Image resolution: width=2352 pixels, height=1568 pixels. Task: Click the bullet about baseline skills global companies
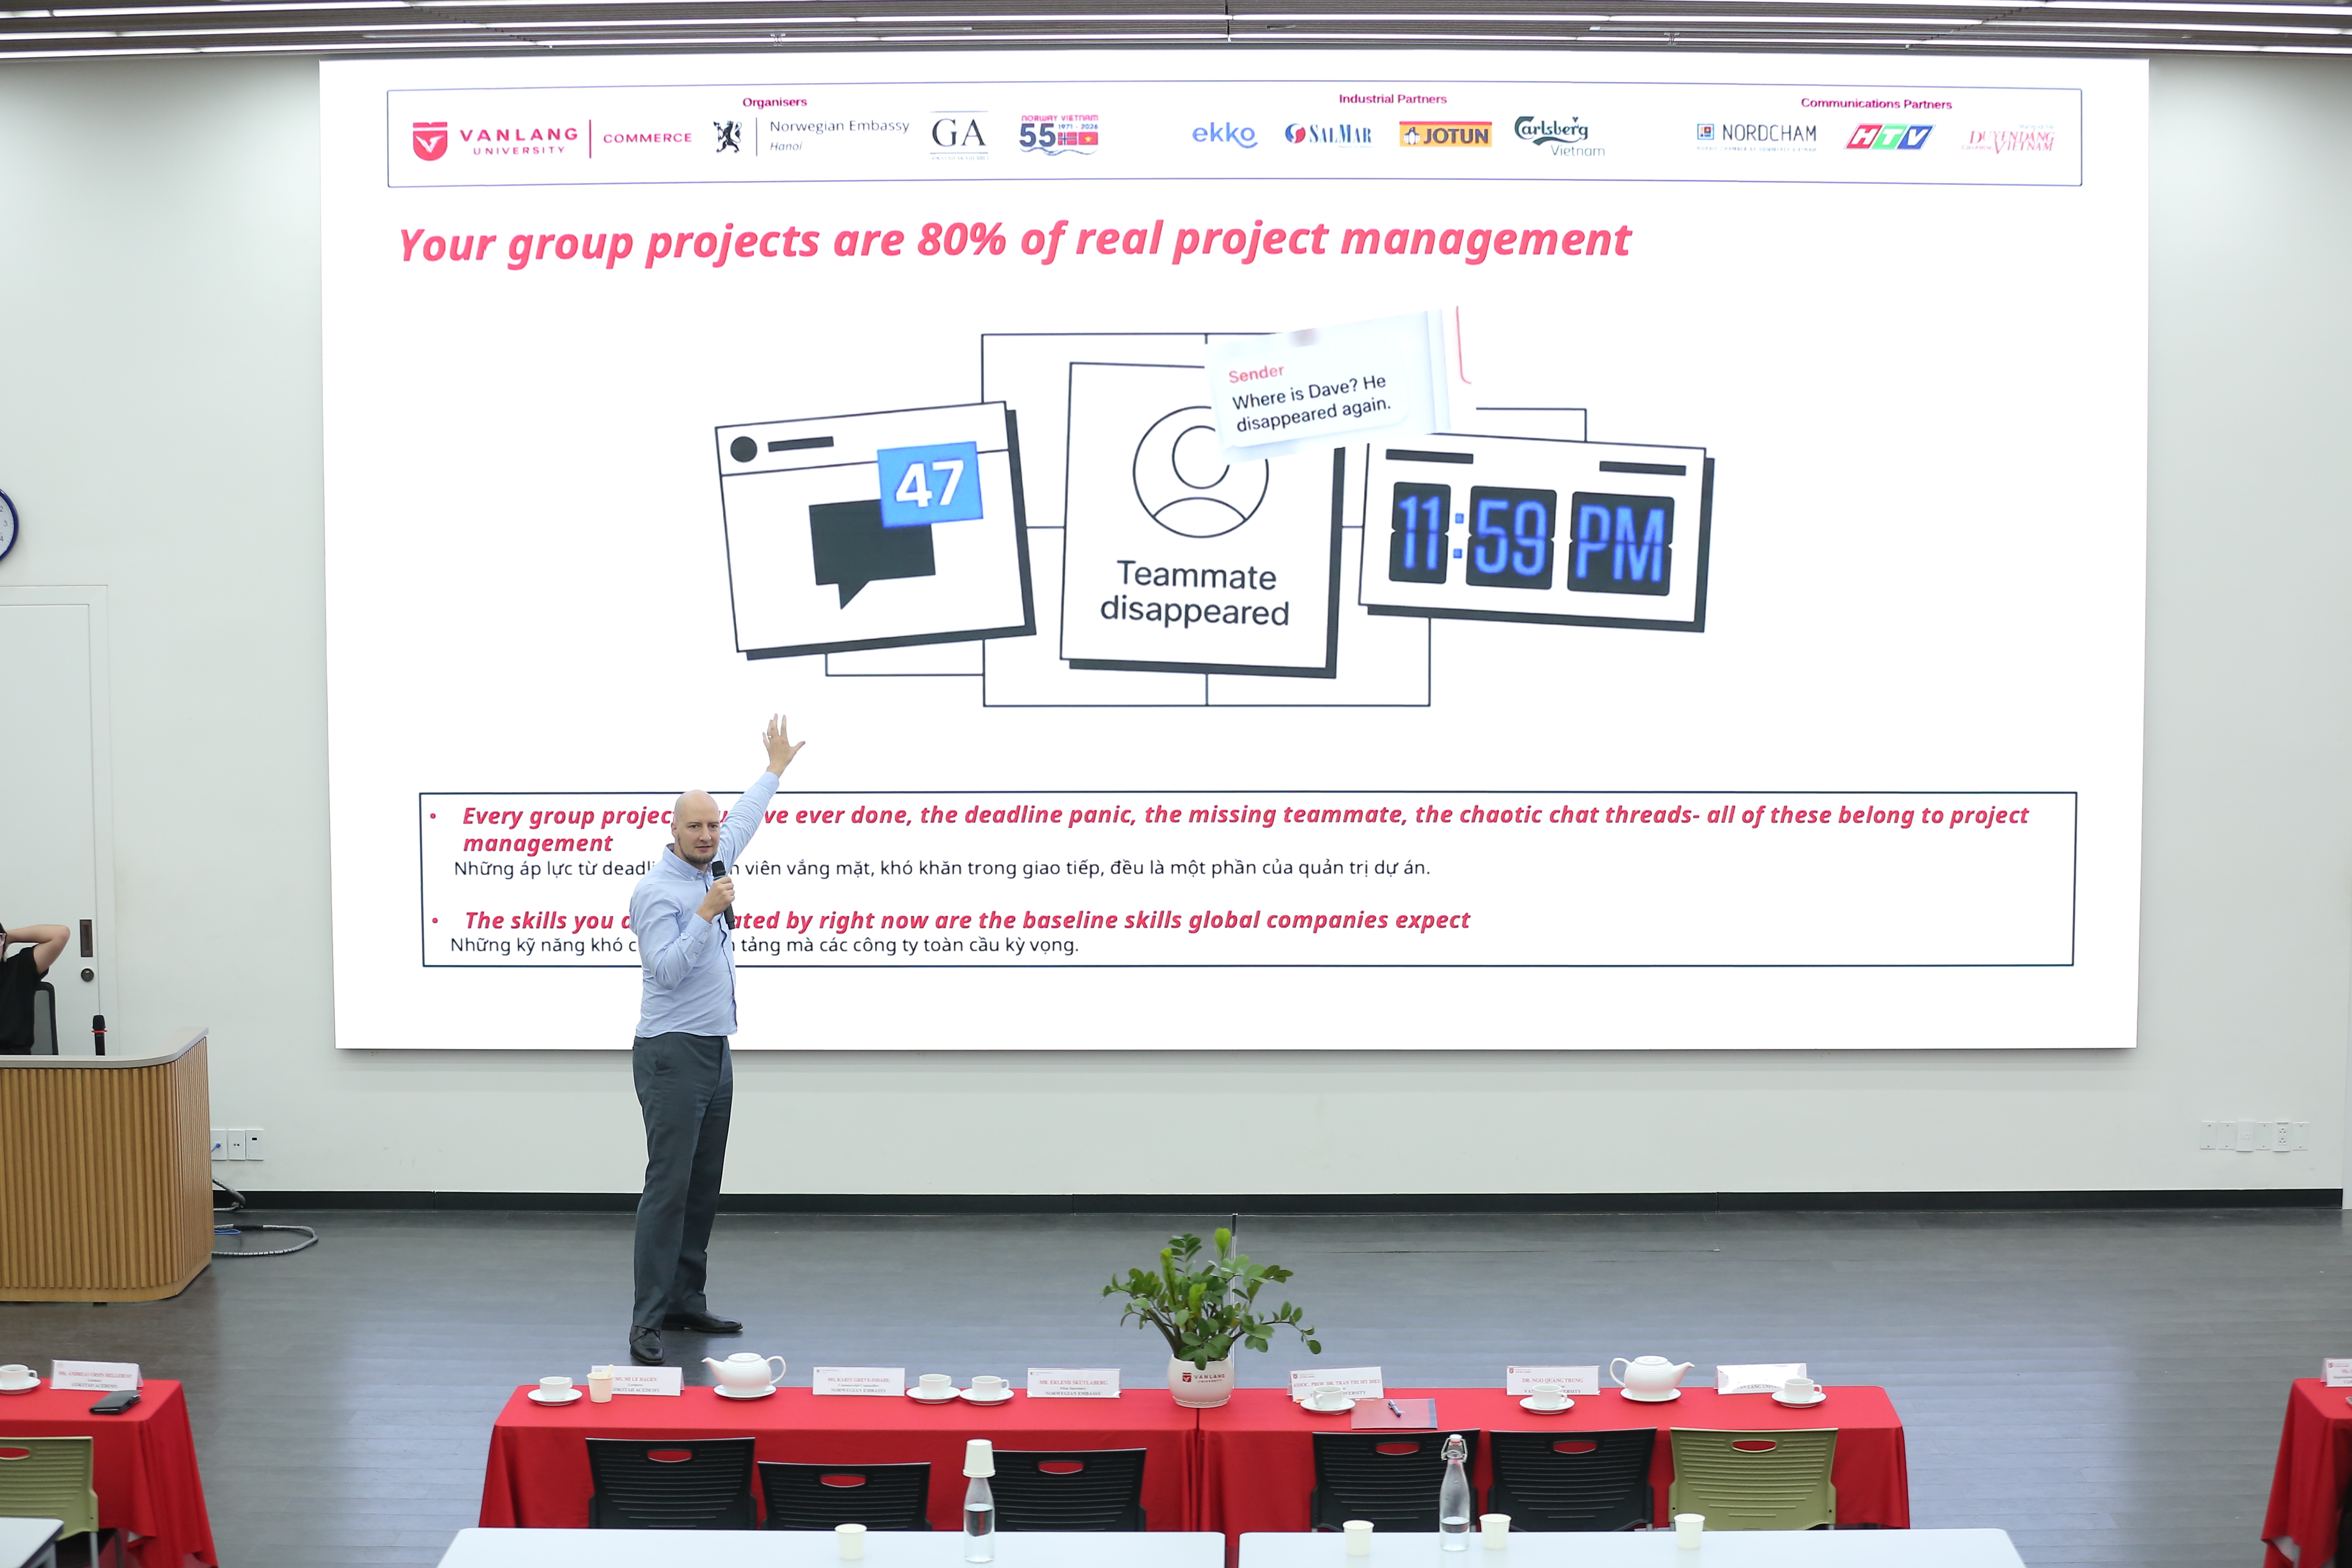(966, 920)
